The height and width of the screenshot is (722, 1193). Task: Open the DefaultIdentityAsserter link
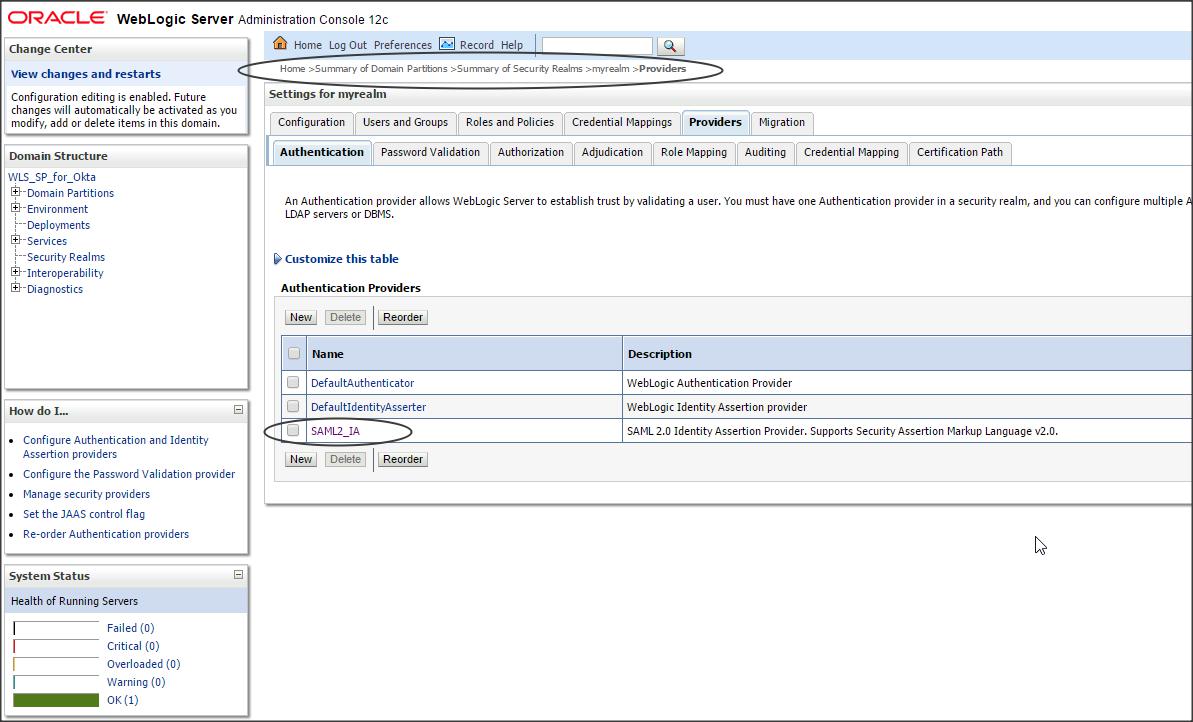(368, 408)
